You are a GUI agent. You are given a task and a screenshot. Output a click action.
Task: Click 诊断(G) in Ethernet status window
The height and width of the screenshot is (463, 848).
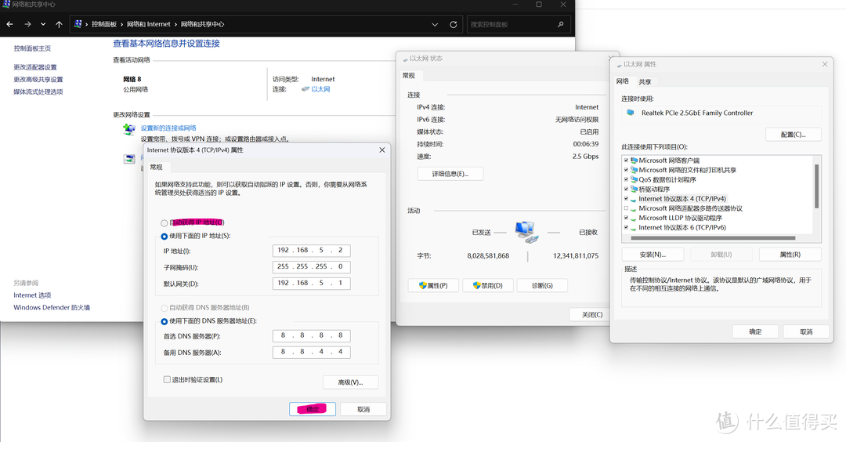click(x=542, y=286)
